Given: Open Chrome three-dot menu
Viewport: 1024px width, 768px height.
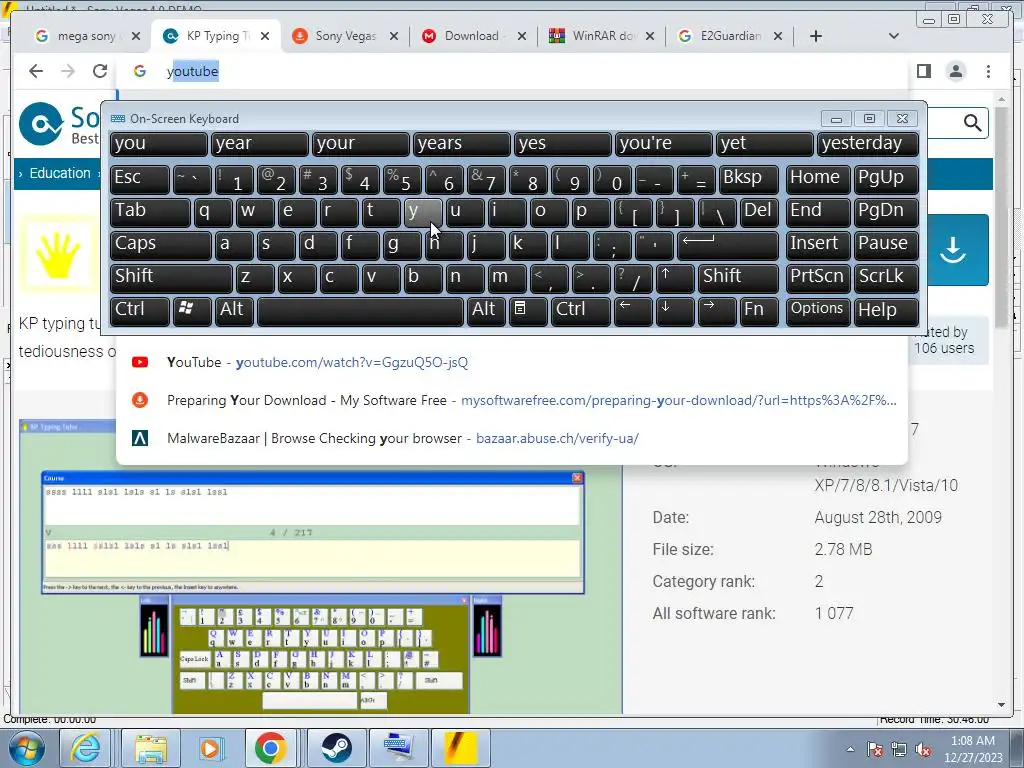Looking at the screenshot, I should click(x=988, y=71).
